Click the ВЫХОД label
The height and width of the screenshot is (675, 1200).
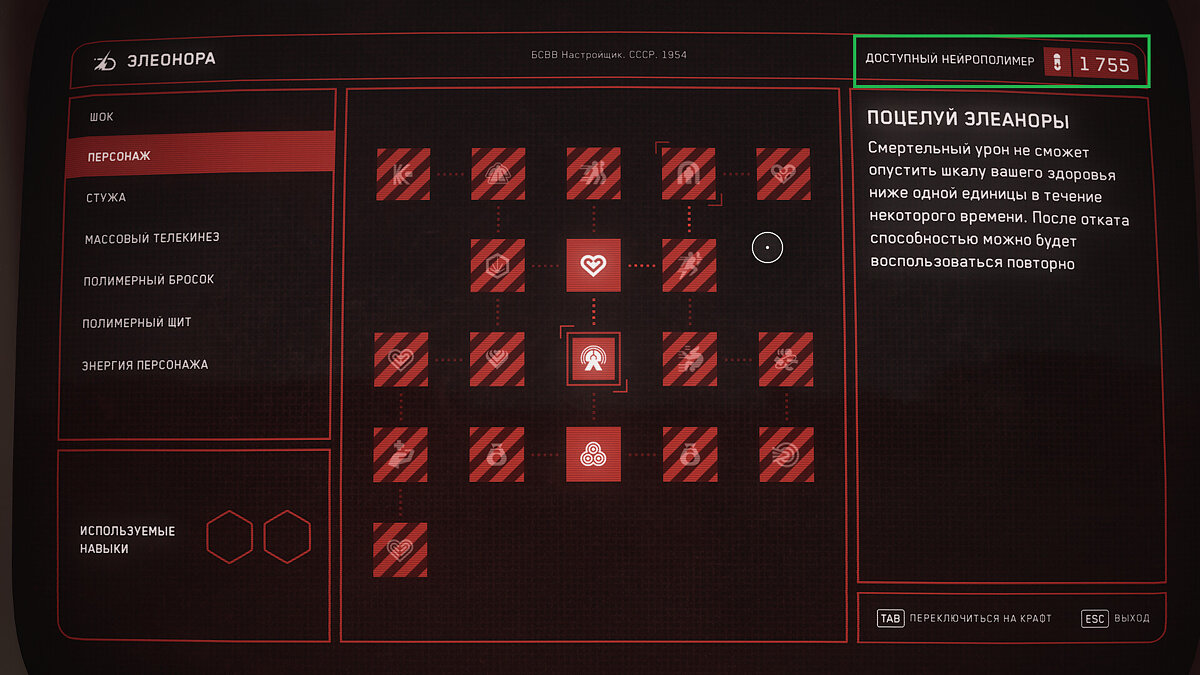(x=1133, y=619)
